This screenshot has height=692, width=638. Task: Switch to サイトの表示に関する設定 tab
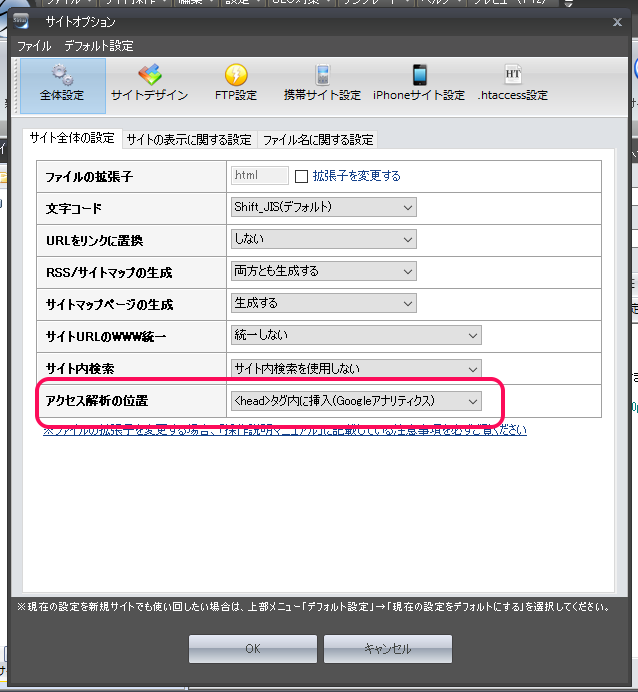pos(188,140)
